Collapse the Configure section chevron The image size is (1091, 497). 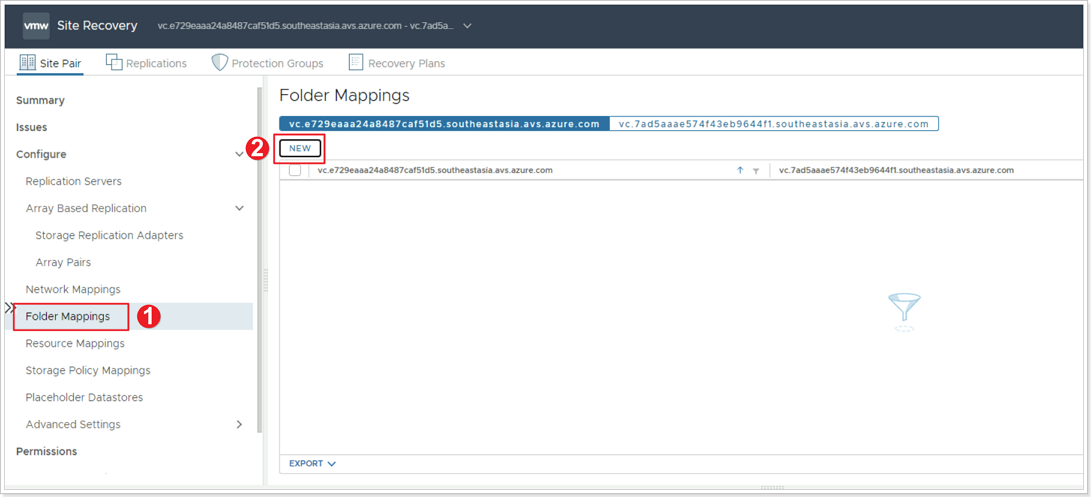coord(240,155)
